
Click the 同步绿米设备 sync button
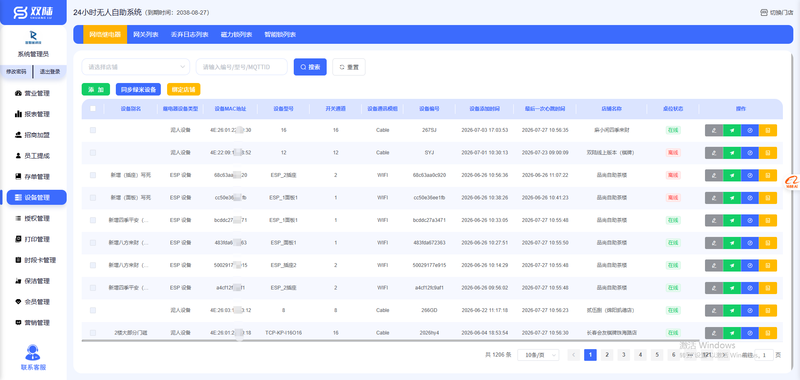pos(138,89)
